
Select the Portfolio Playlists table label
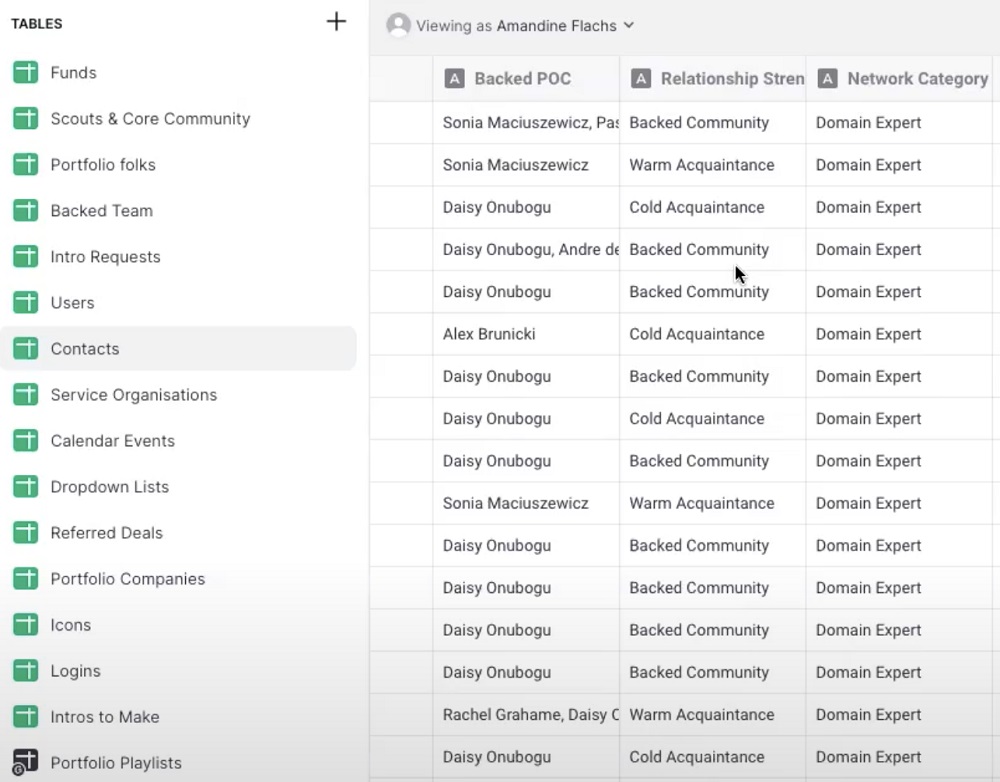pos(116,762)
